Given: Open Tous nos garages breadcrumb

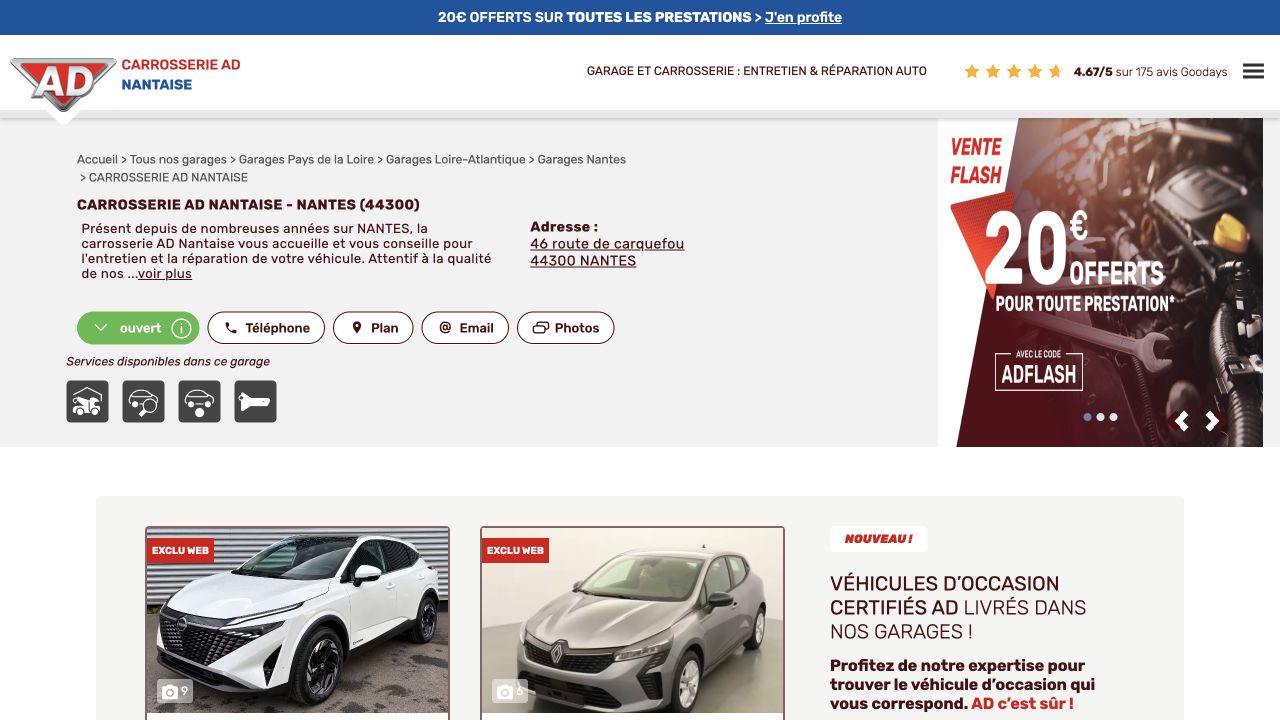Looking at the screenshot, I should (x=178, y=159).
